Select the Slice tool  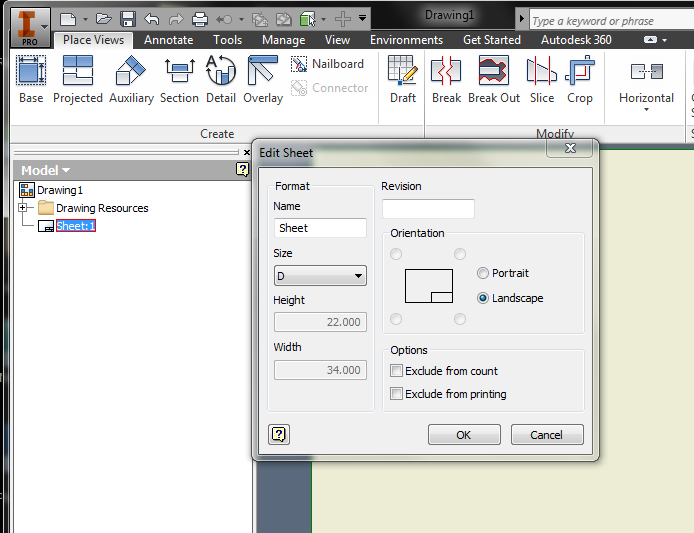tap(542, 80)
